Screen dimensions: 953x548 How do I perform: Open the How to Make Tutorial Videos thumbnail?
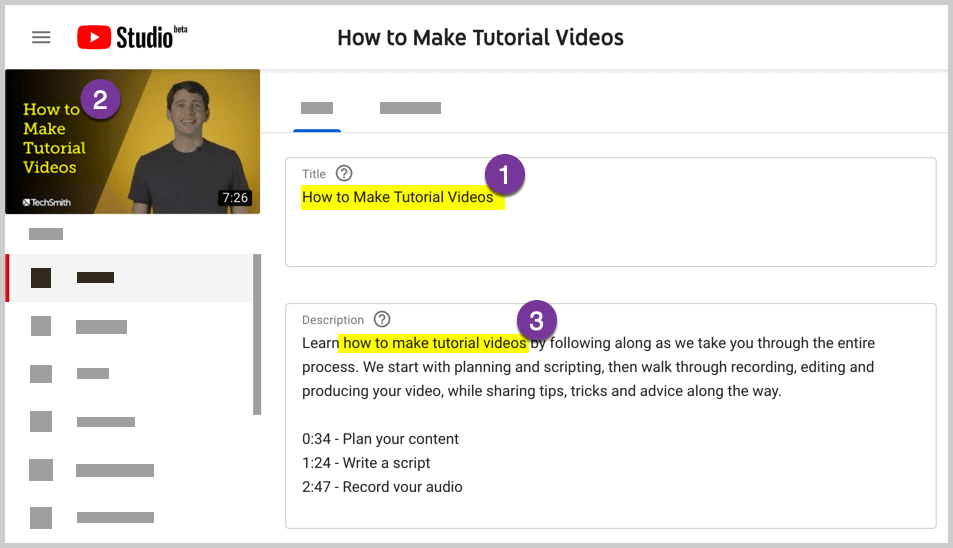132,141
